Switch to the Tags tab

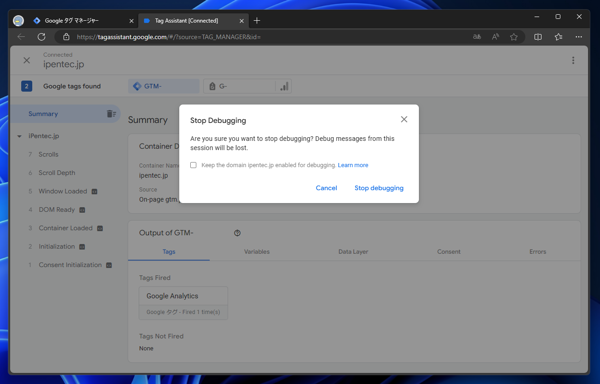169,252
